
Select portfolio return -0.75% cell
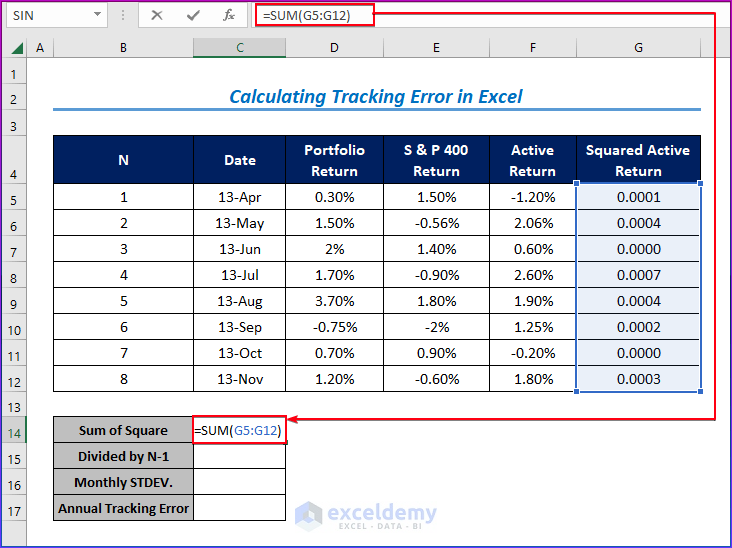[x=334, y=327]
